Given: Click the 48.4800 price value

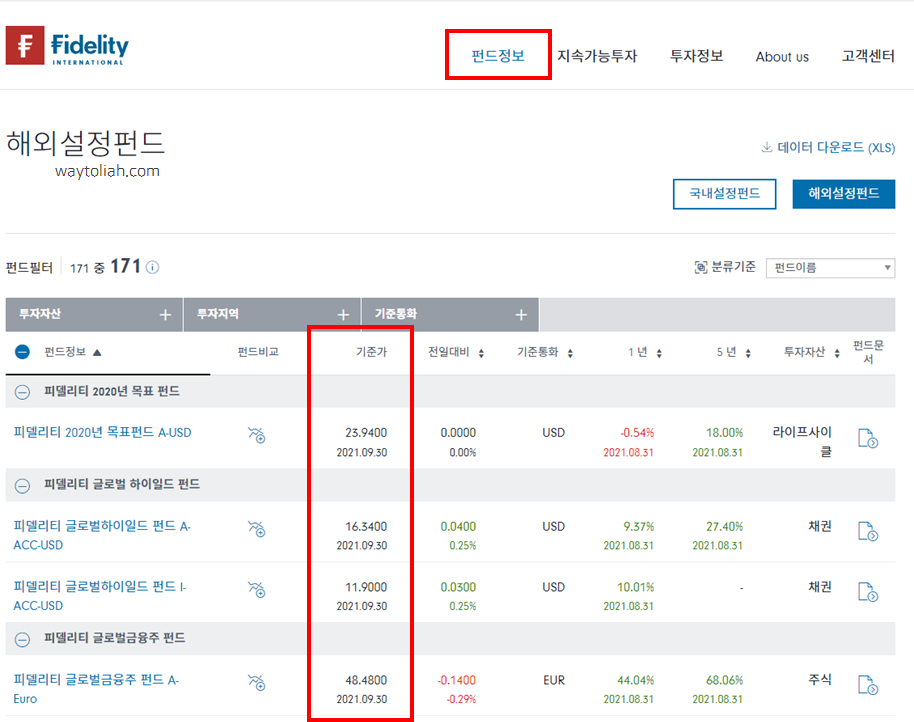Looking at the screenshot, I should pos(366,680).
